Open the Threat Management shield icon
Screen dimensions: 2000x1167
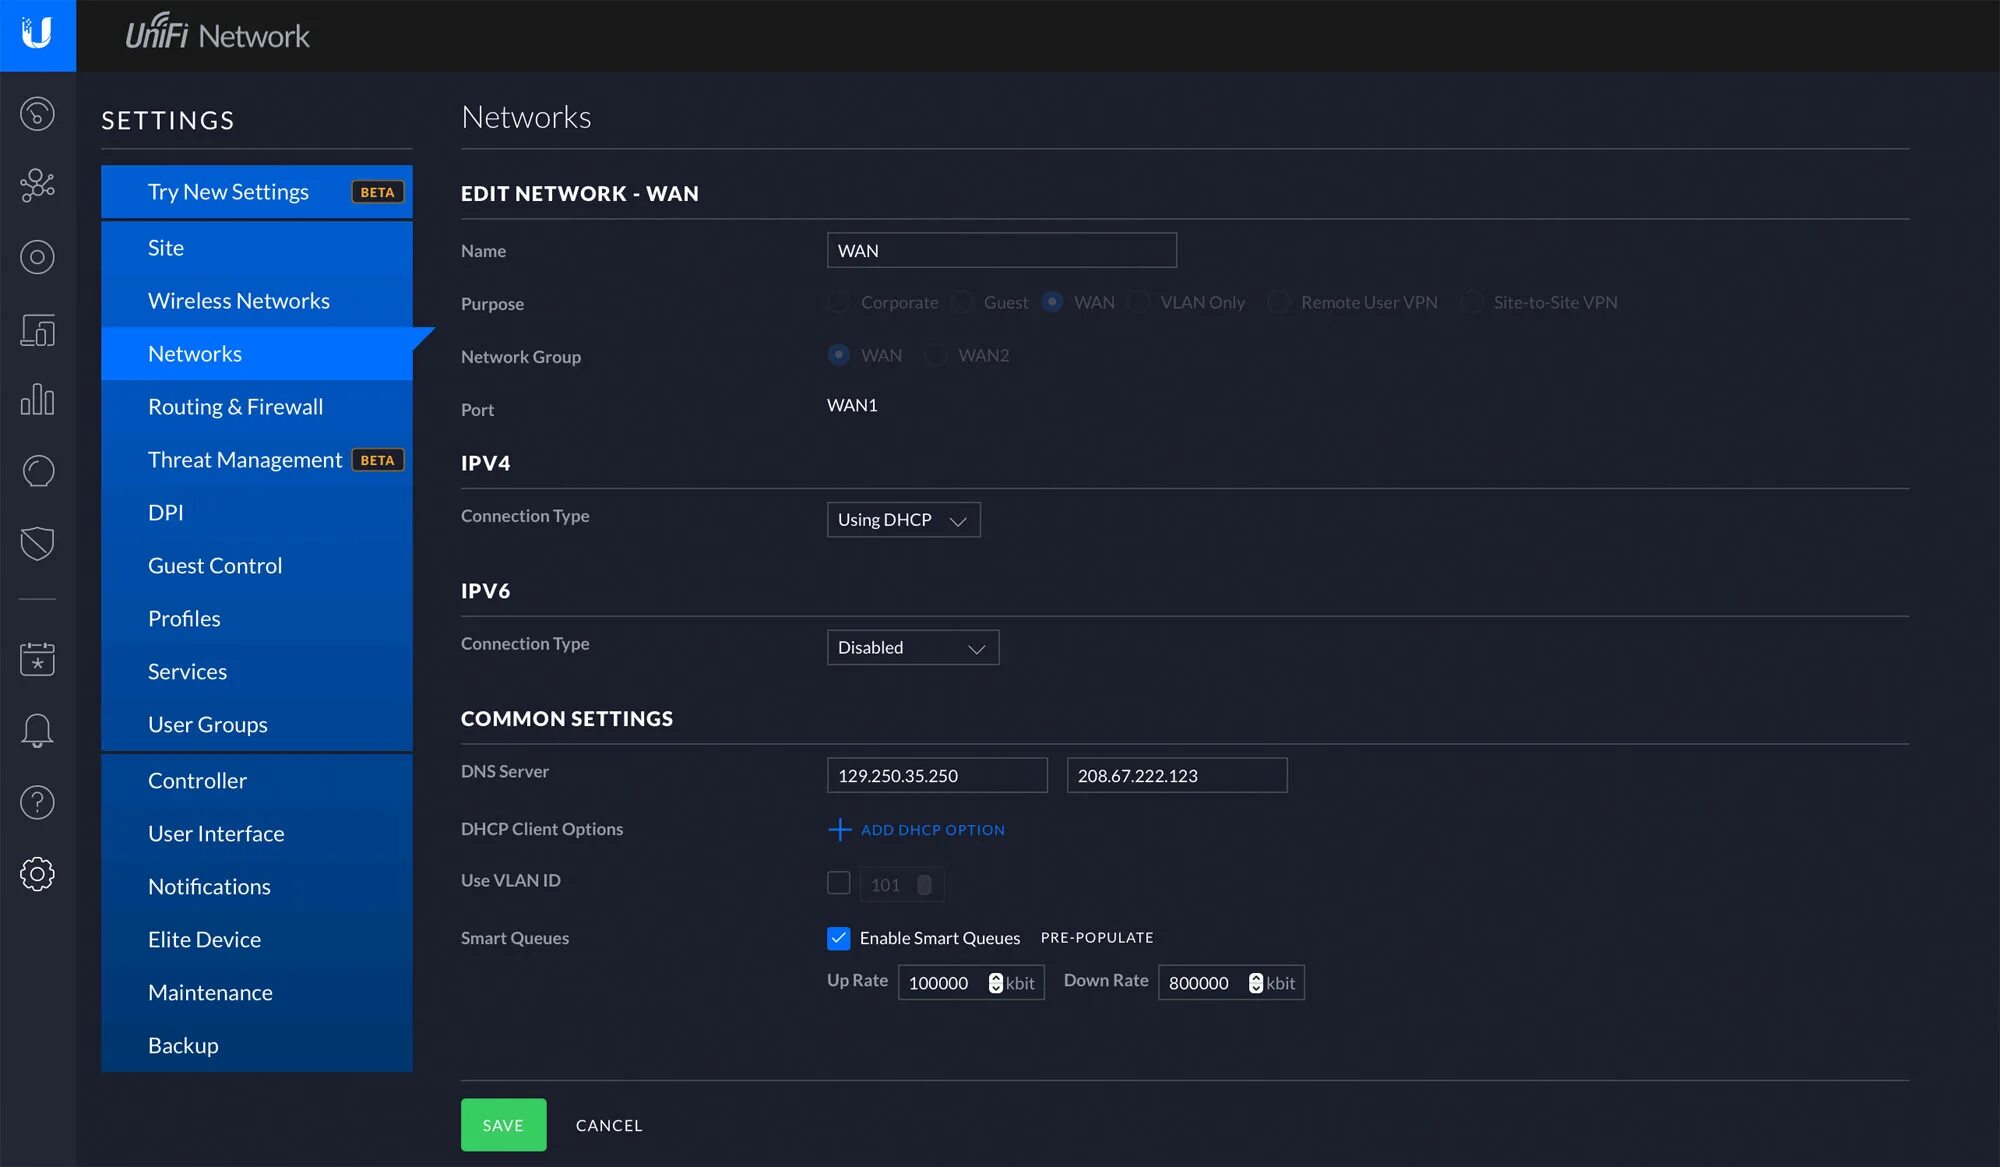point(37,543)
